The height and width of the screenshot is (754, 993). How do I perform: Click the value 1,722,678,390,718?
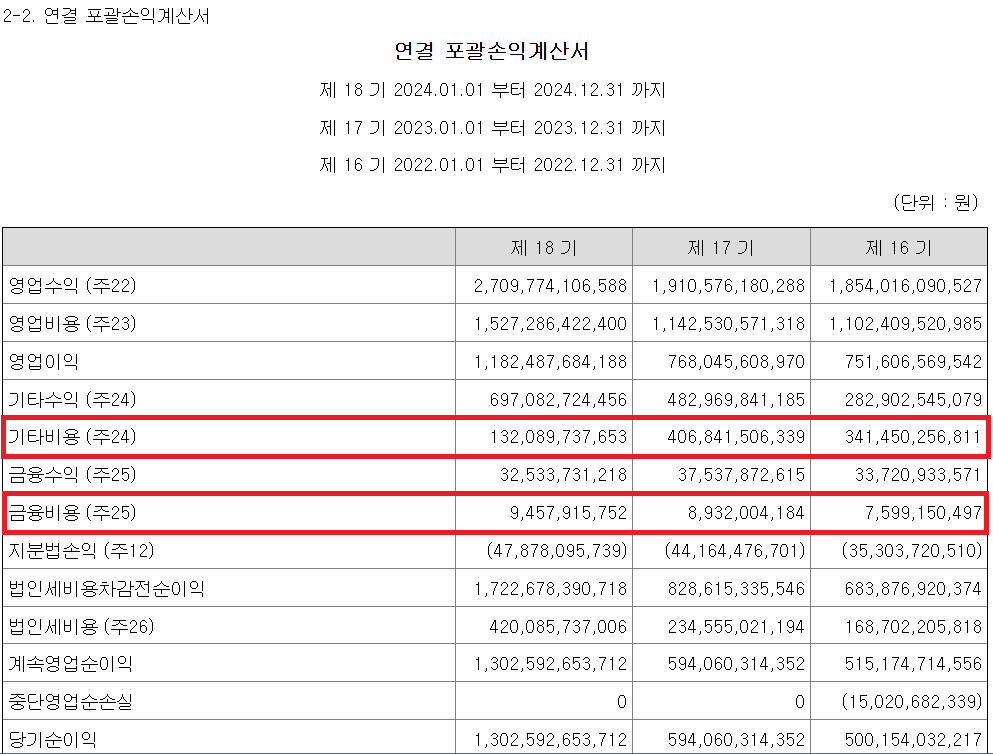(x=550, y=589)
